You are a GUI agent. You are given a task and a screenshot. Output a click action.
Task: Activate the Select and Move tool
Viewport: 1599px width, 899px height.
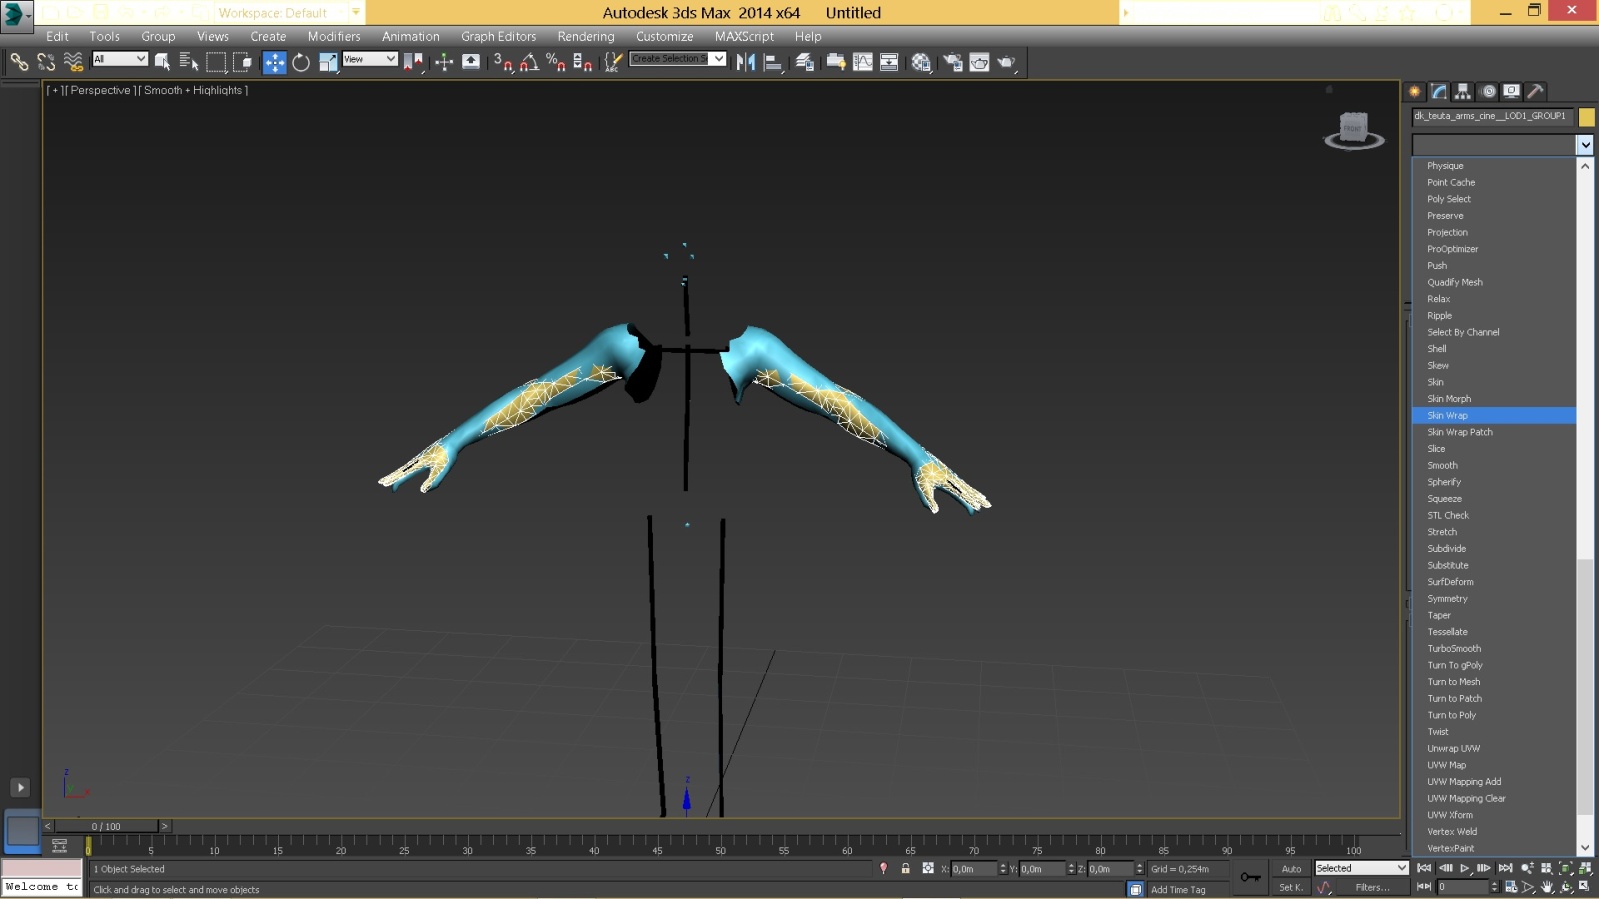(274, 62)
